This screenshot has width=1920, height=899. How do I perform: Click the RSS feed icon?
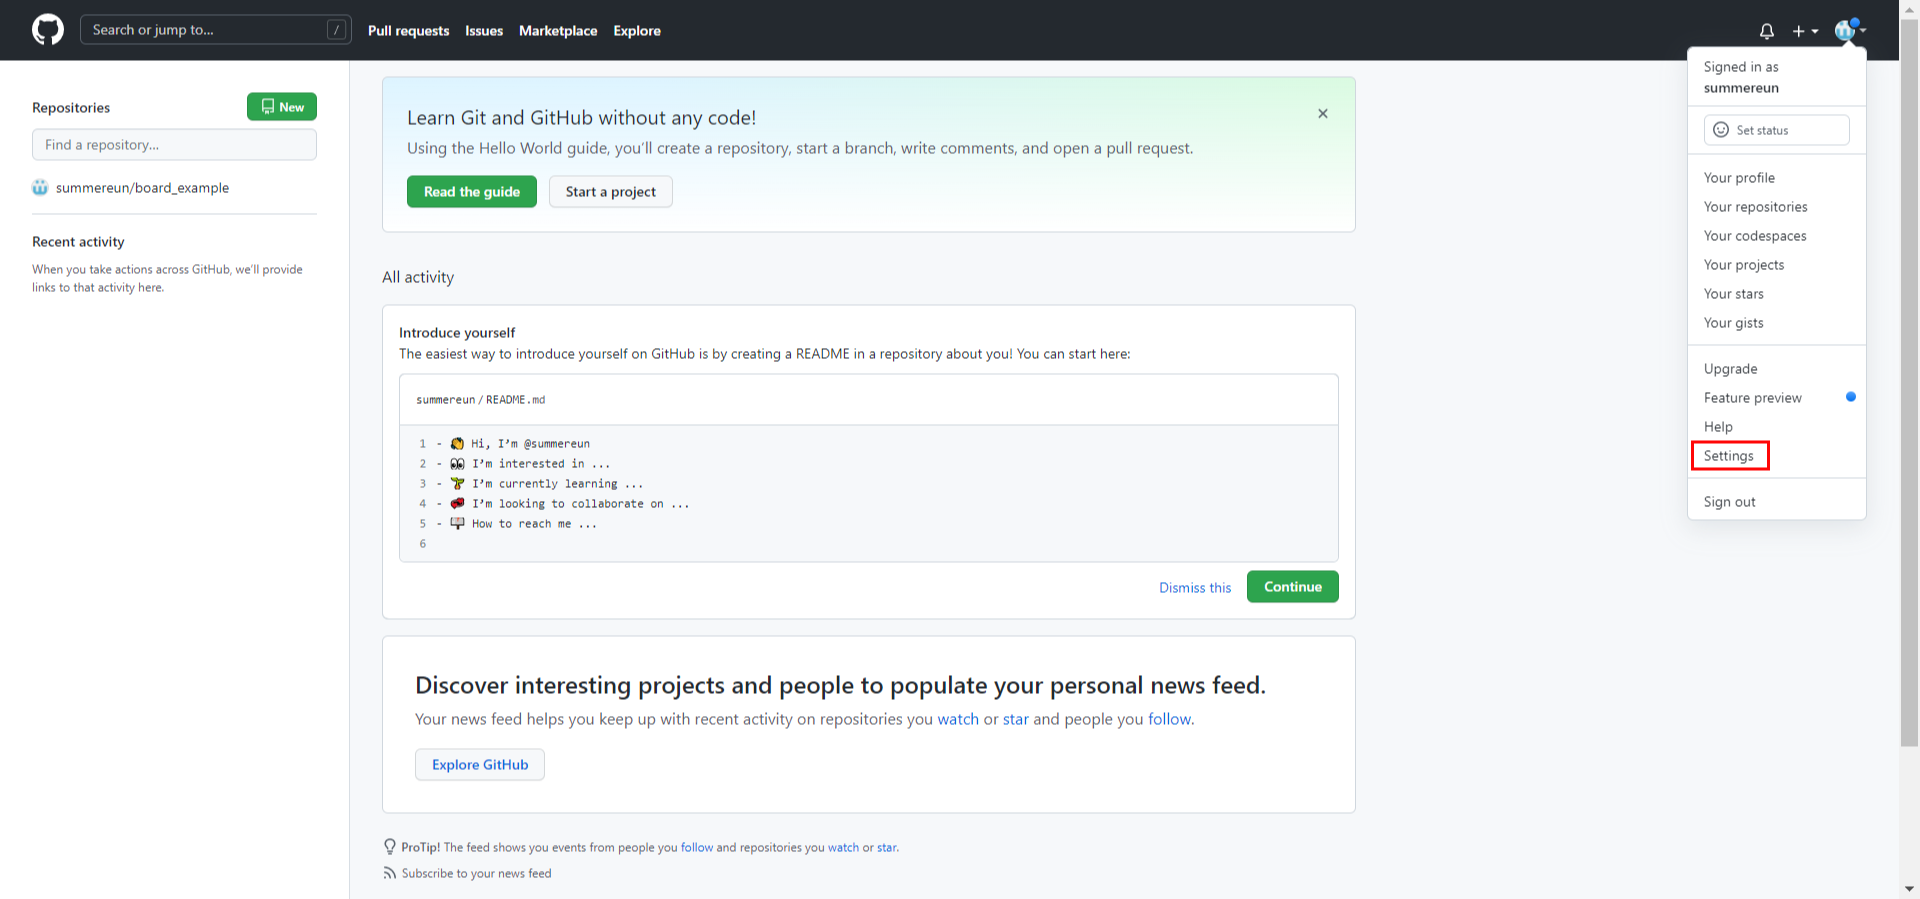389,873
